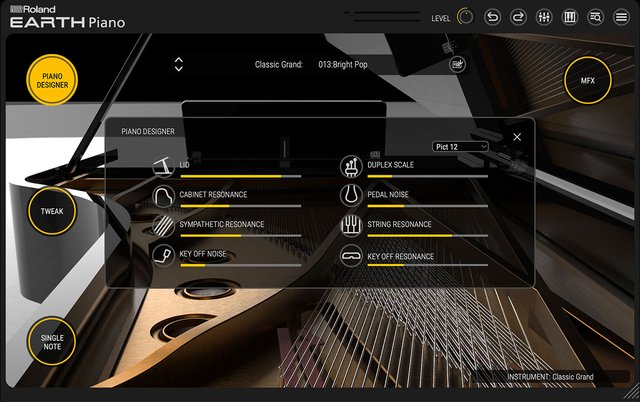Image resolution: width=640 pixels, height=402 pixels.
Task: Click the SYMPATHETIC RESONANCE label
Action: click(222, 224)
